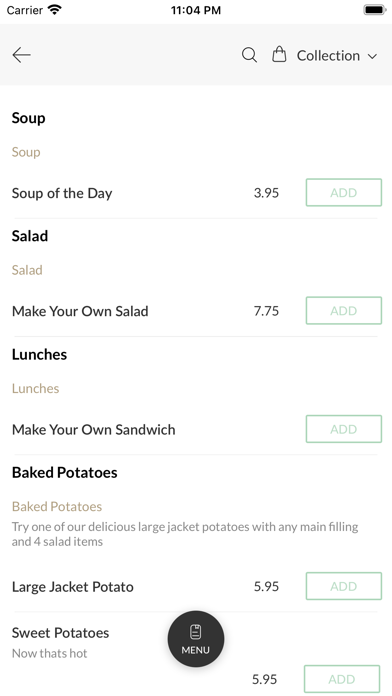Tap the Baked Potatoes section heading
Image resolution: width=392 pixels, height=696 pixels.
point(64,472)
